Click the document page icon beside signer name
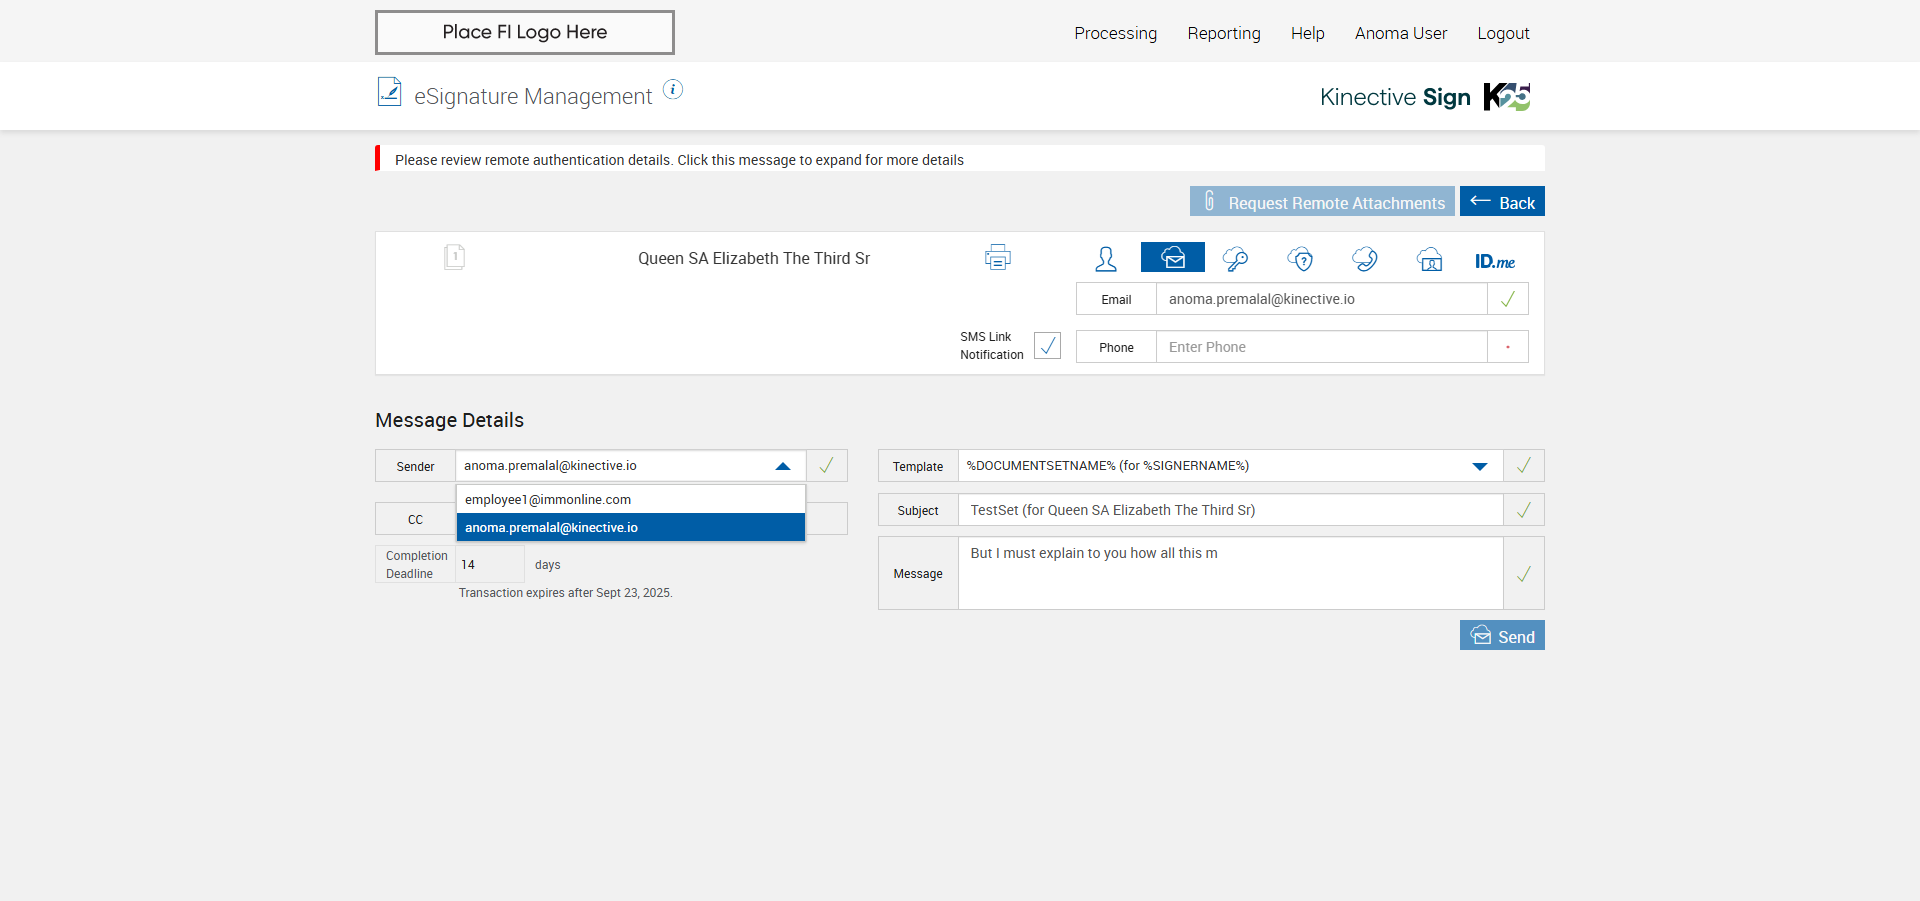Image resolution: width=1920 pixels, height=901 pixels. 454,257
